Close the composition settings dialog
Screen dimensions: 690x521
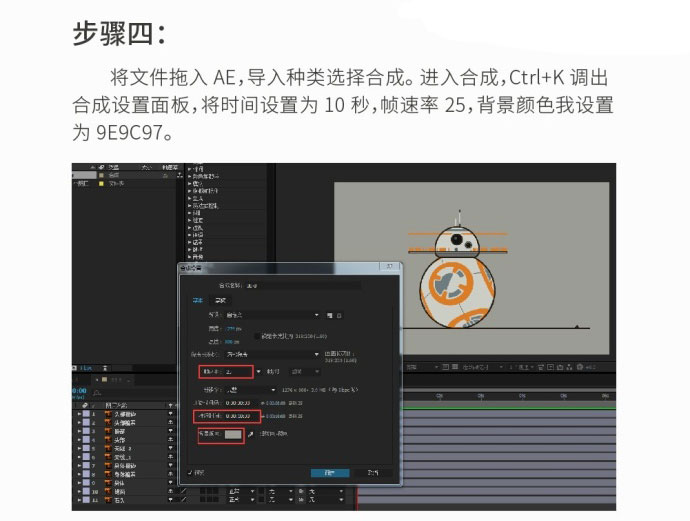tap(389, 267)
